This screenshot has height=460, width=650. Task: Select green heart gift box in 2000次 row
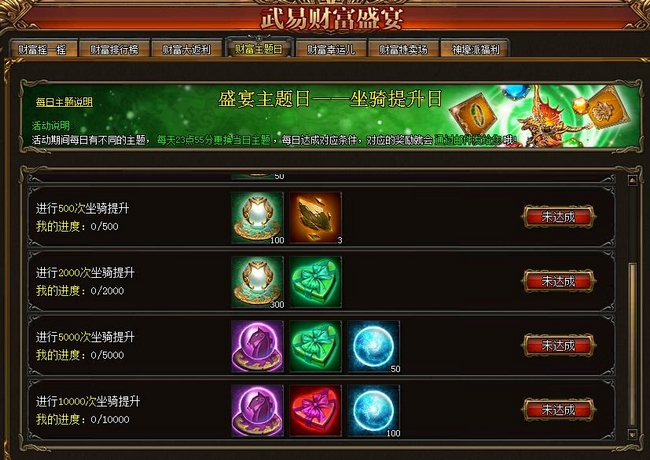(315, 282)
